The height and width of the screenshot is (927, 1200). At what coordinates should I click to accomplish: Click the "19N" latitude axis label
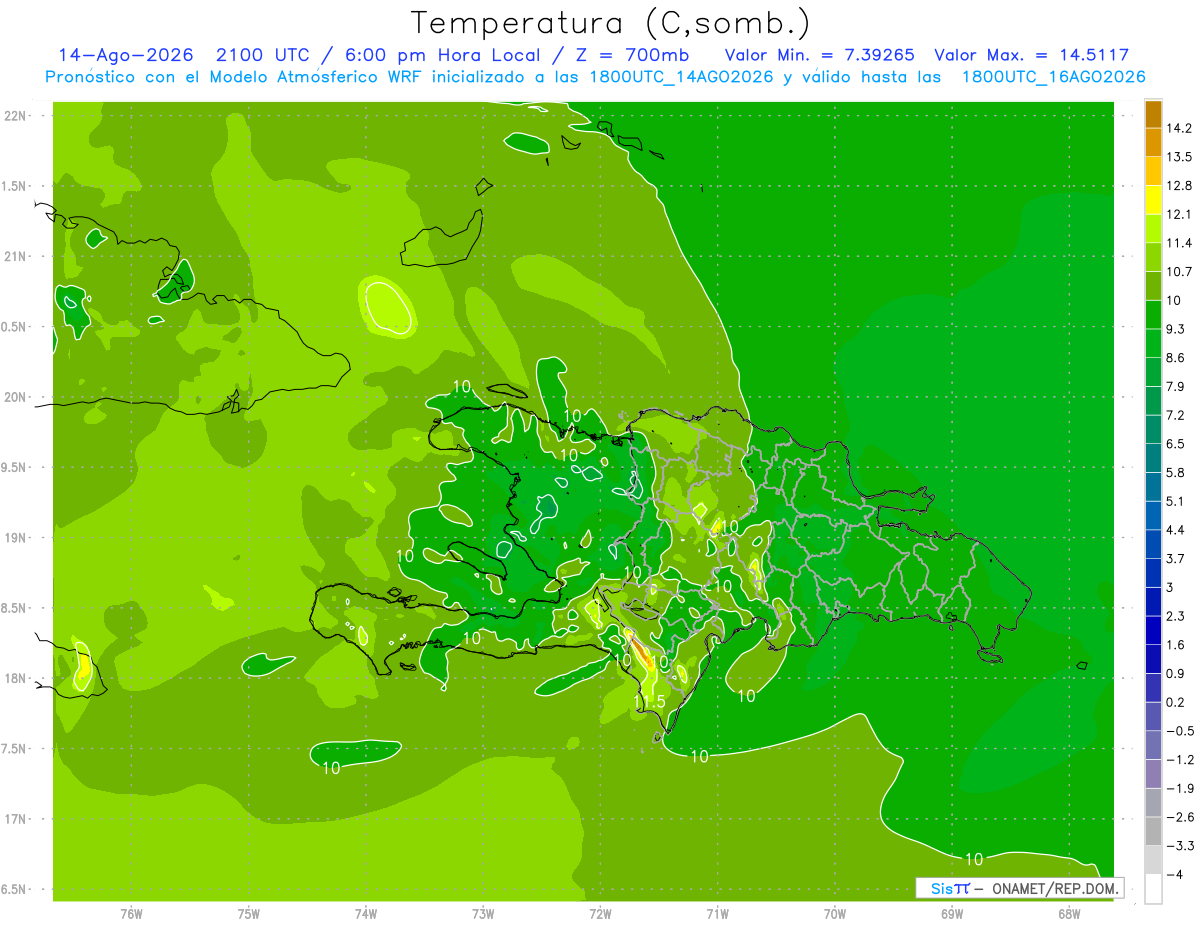(x=15, y=539)
